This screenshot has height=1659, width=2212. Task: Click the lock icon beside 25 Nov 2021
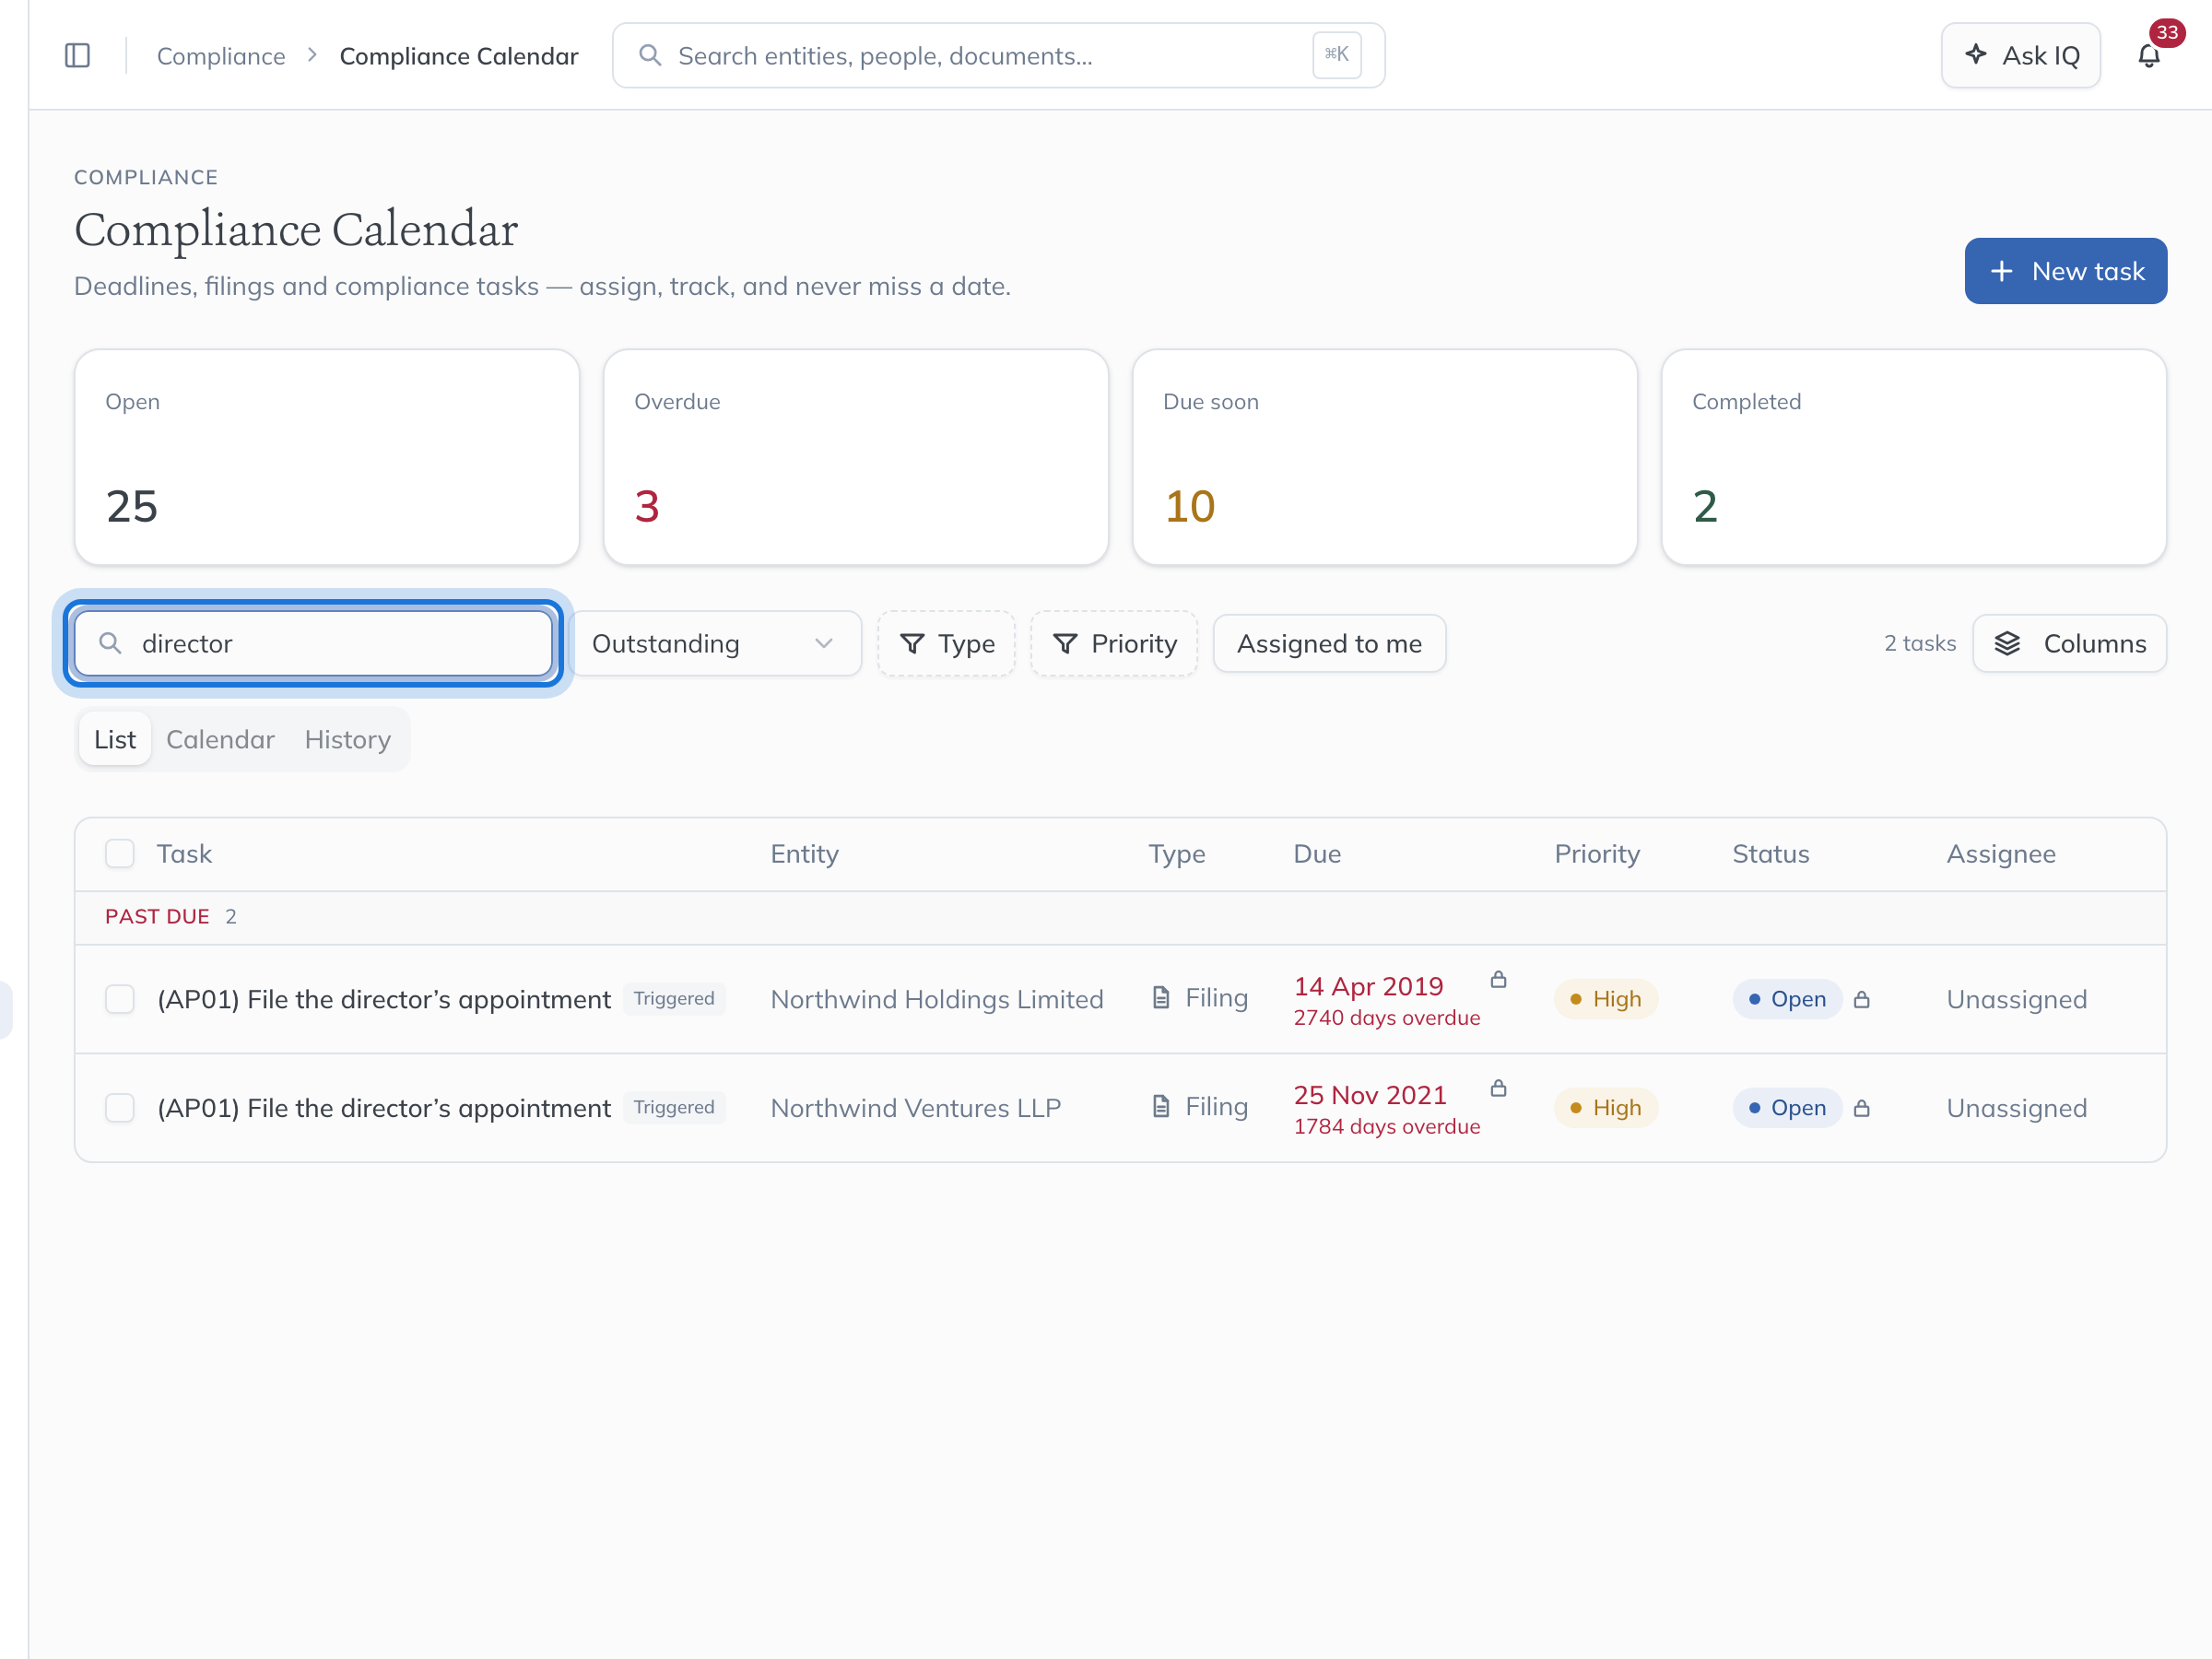pos(1498,1089)
